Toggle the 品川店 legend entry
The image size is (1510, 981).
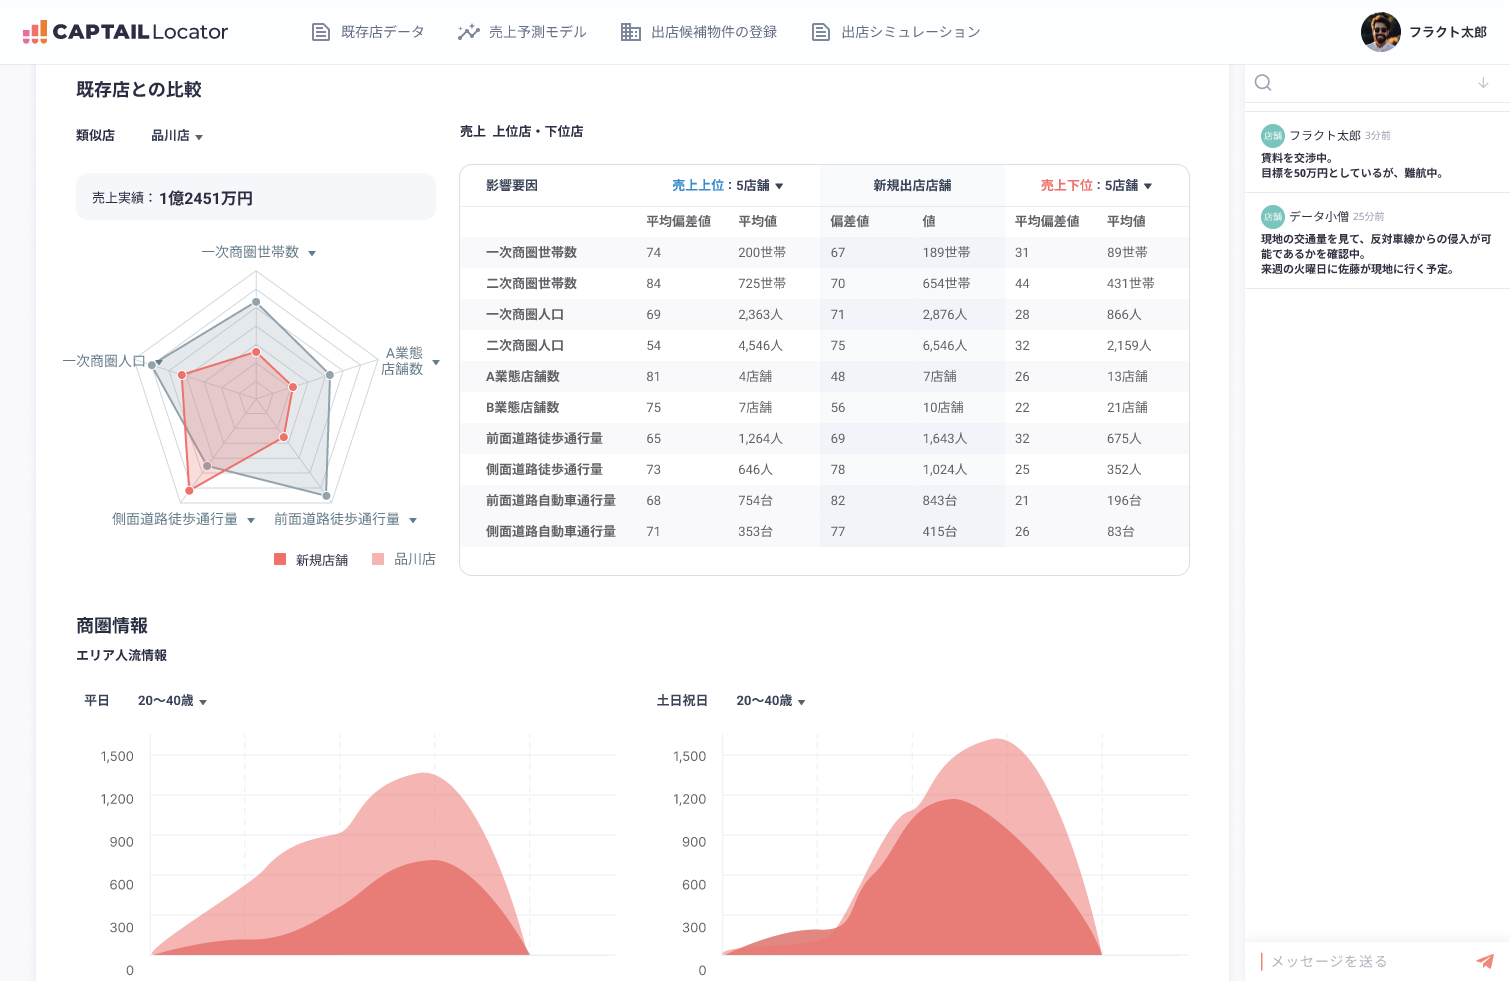[x=403, y=559]
